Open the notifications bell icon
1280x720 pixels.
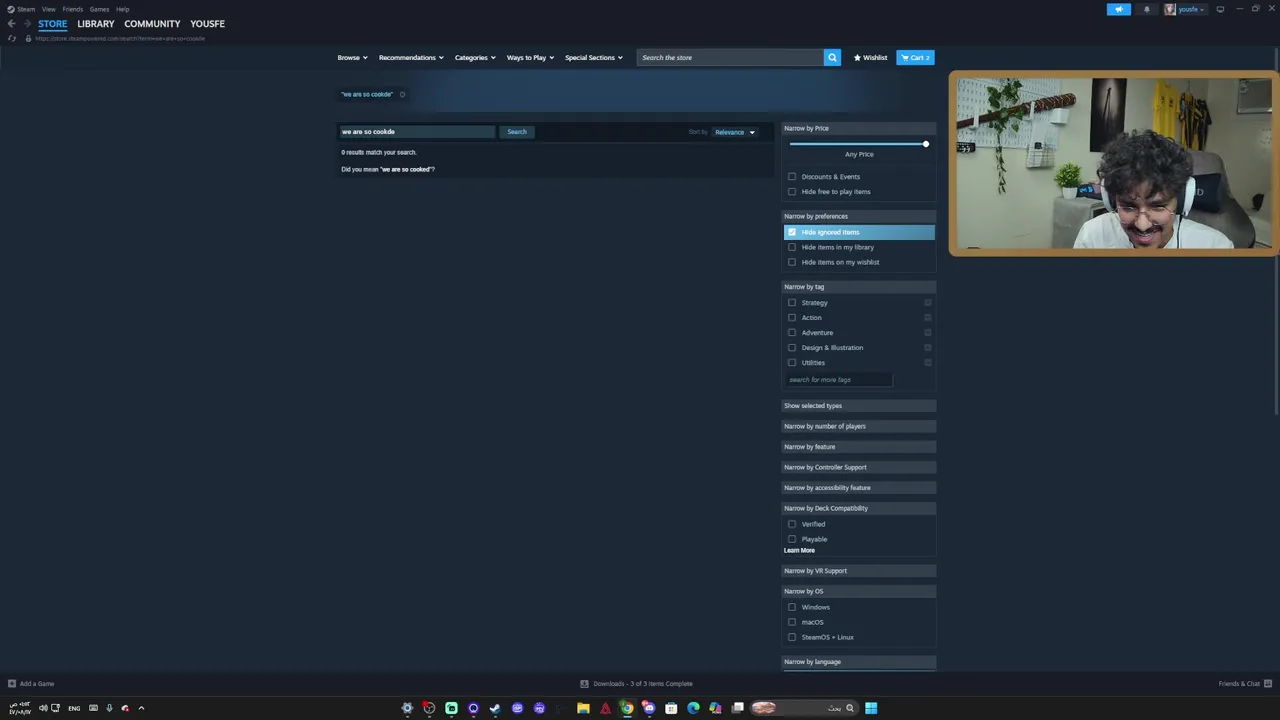1147,9
